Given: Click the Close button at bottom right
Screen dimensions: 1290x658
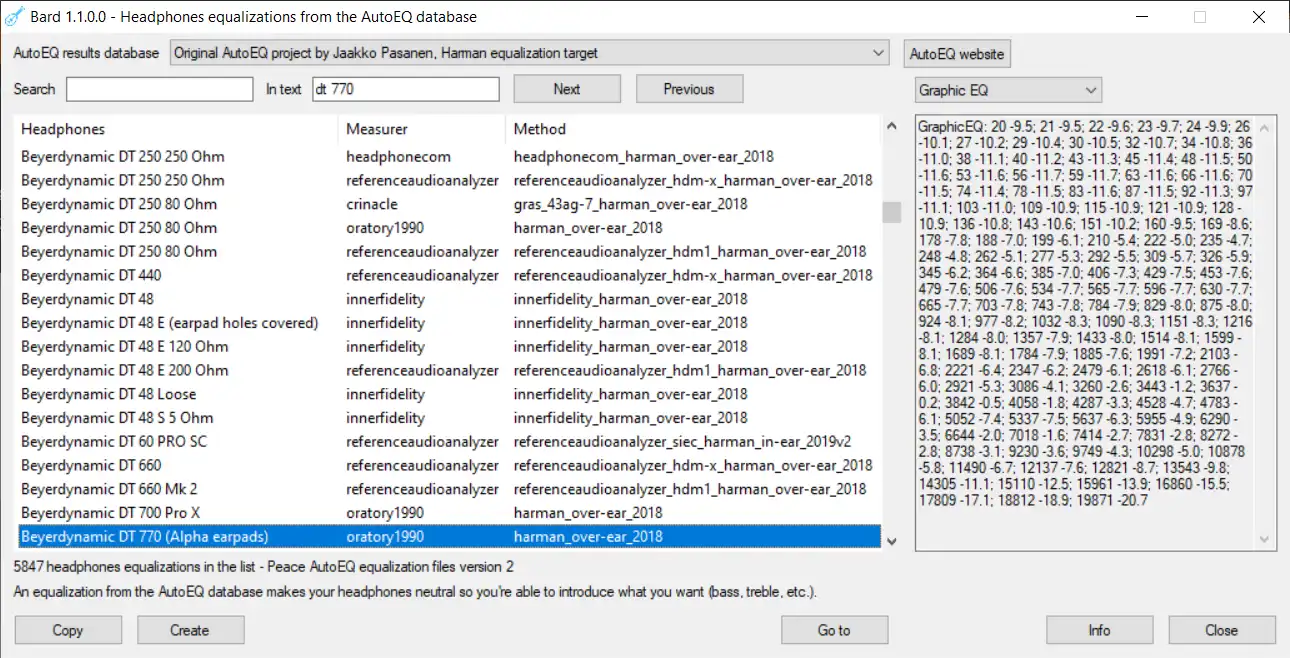Looking at the screenshot, I should tap(1222, 630).
